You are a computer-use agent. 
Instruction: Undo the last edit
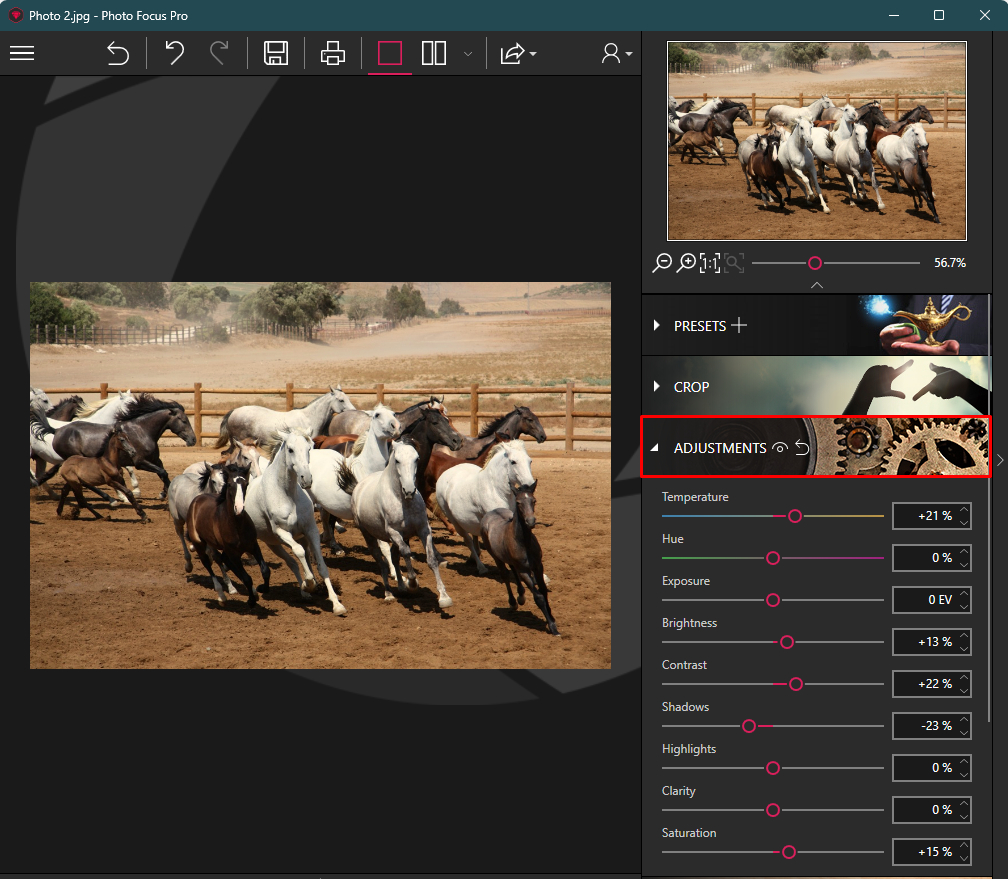coord(174,53)
